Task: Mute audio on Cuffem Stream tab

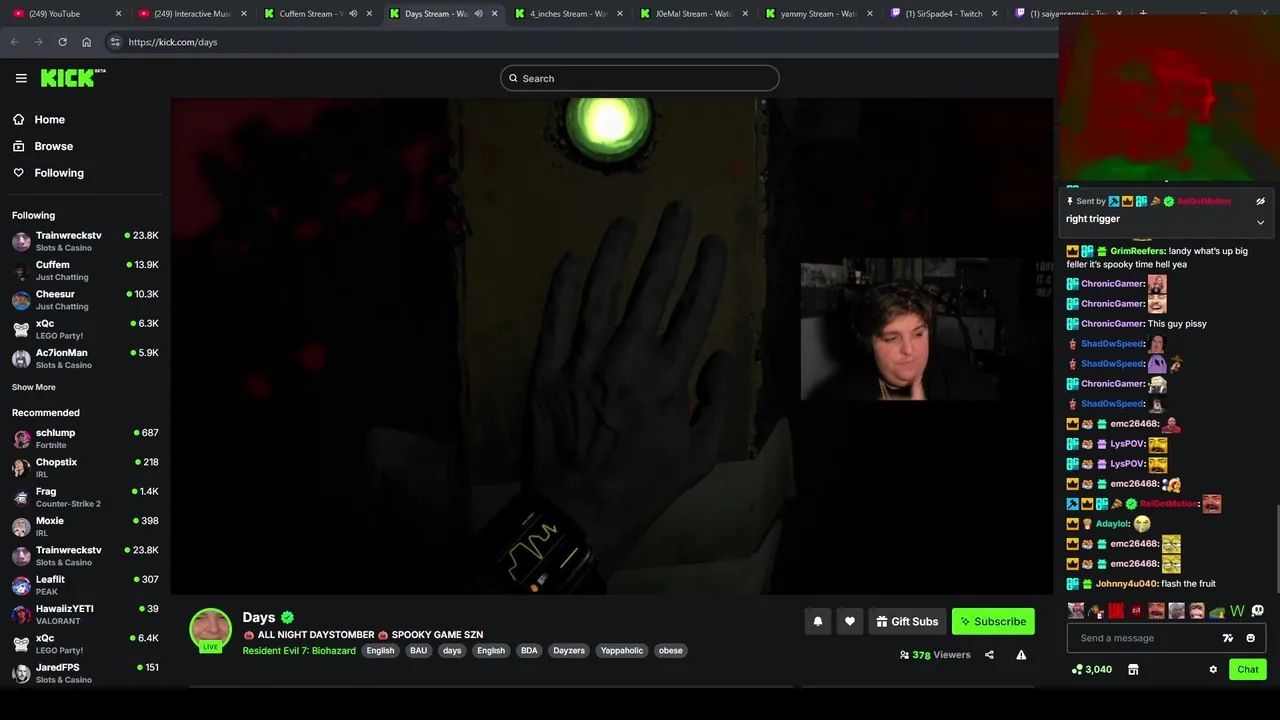Action: pos(353,14)
